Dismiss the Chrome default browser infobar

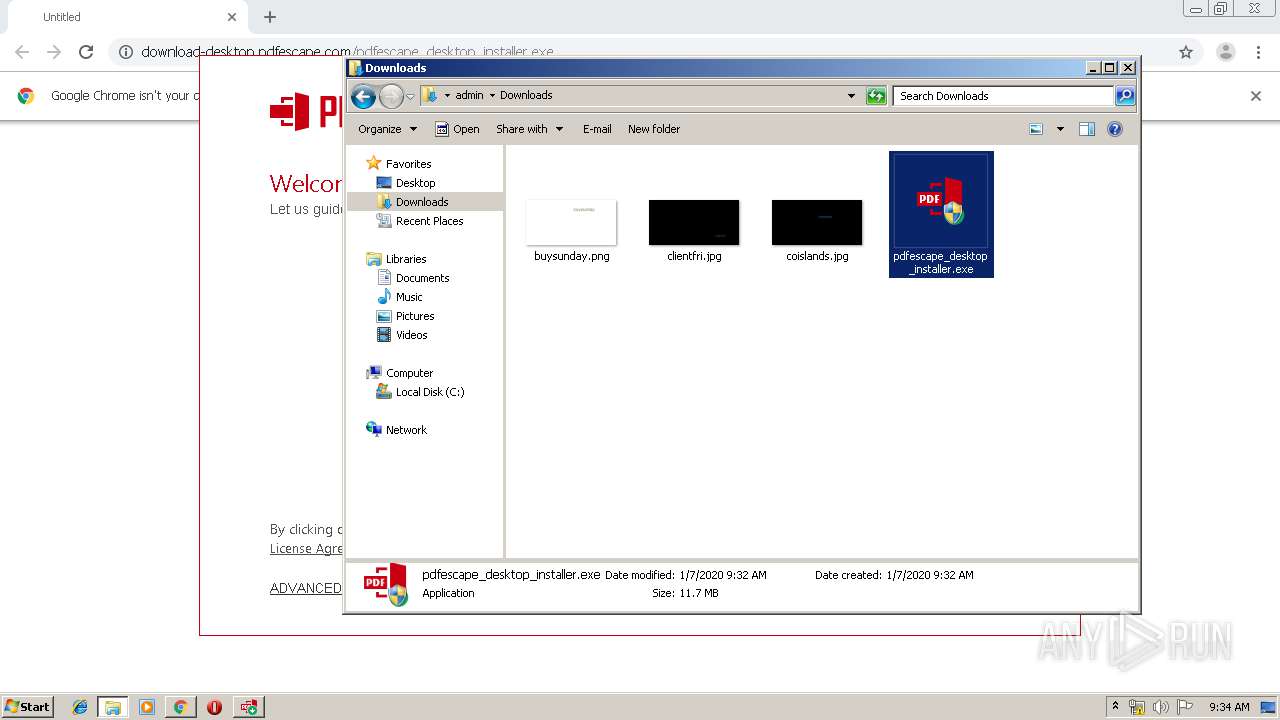click(x=1256, y=96)
